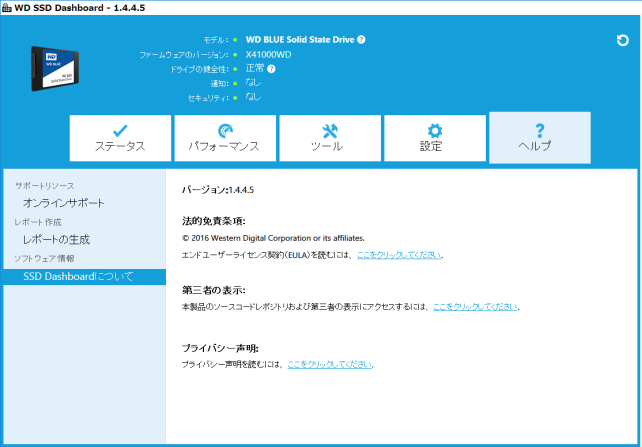The image size is (642, 447).
Task: Go to the ツール tab
Action: (330, 138)
